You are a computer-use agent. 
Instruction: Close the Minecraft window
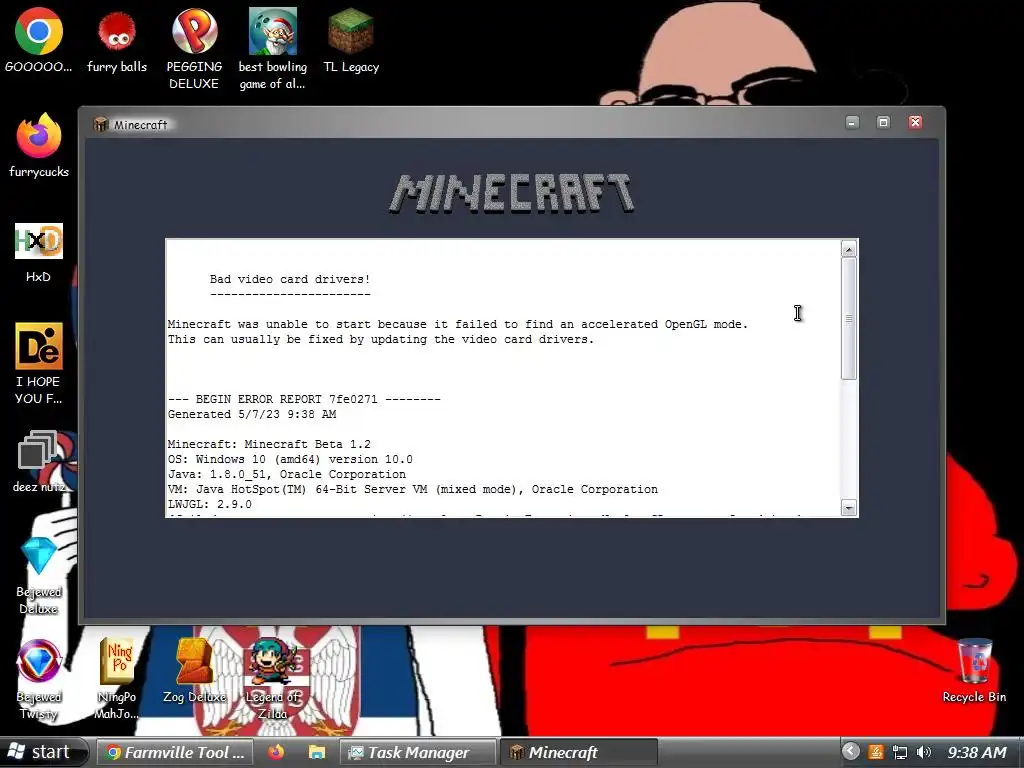click(x=915, y=123)
